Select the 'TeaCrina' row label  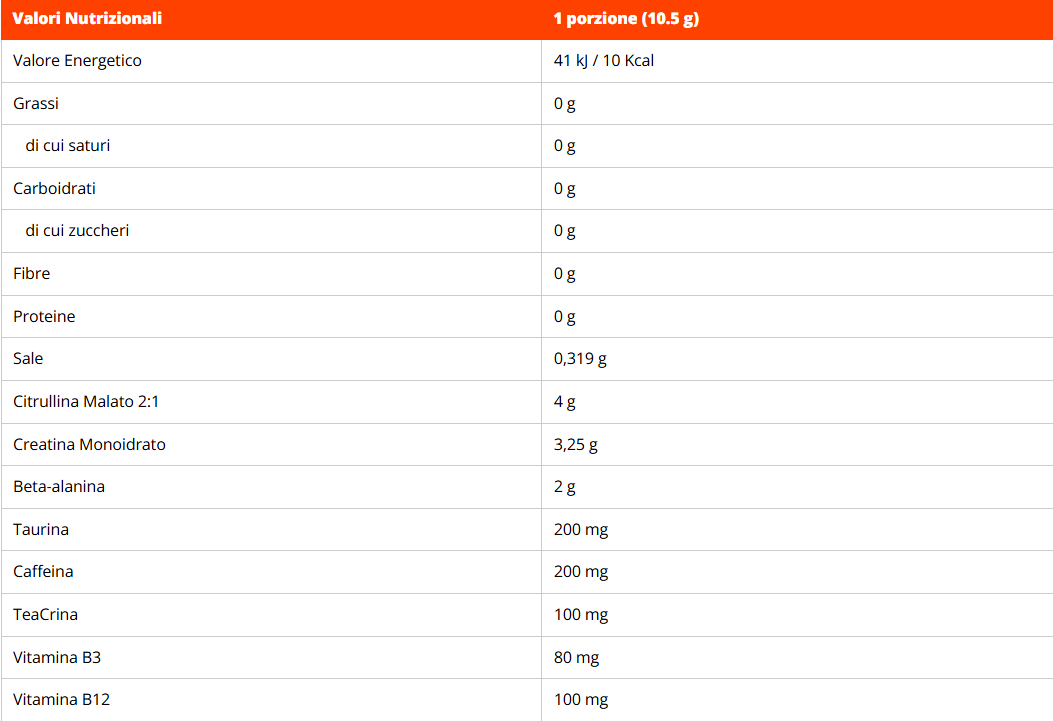45,615
